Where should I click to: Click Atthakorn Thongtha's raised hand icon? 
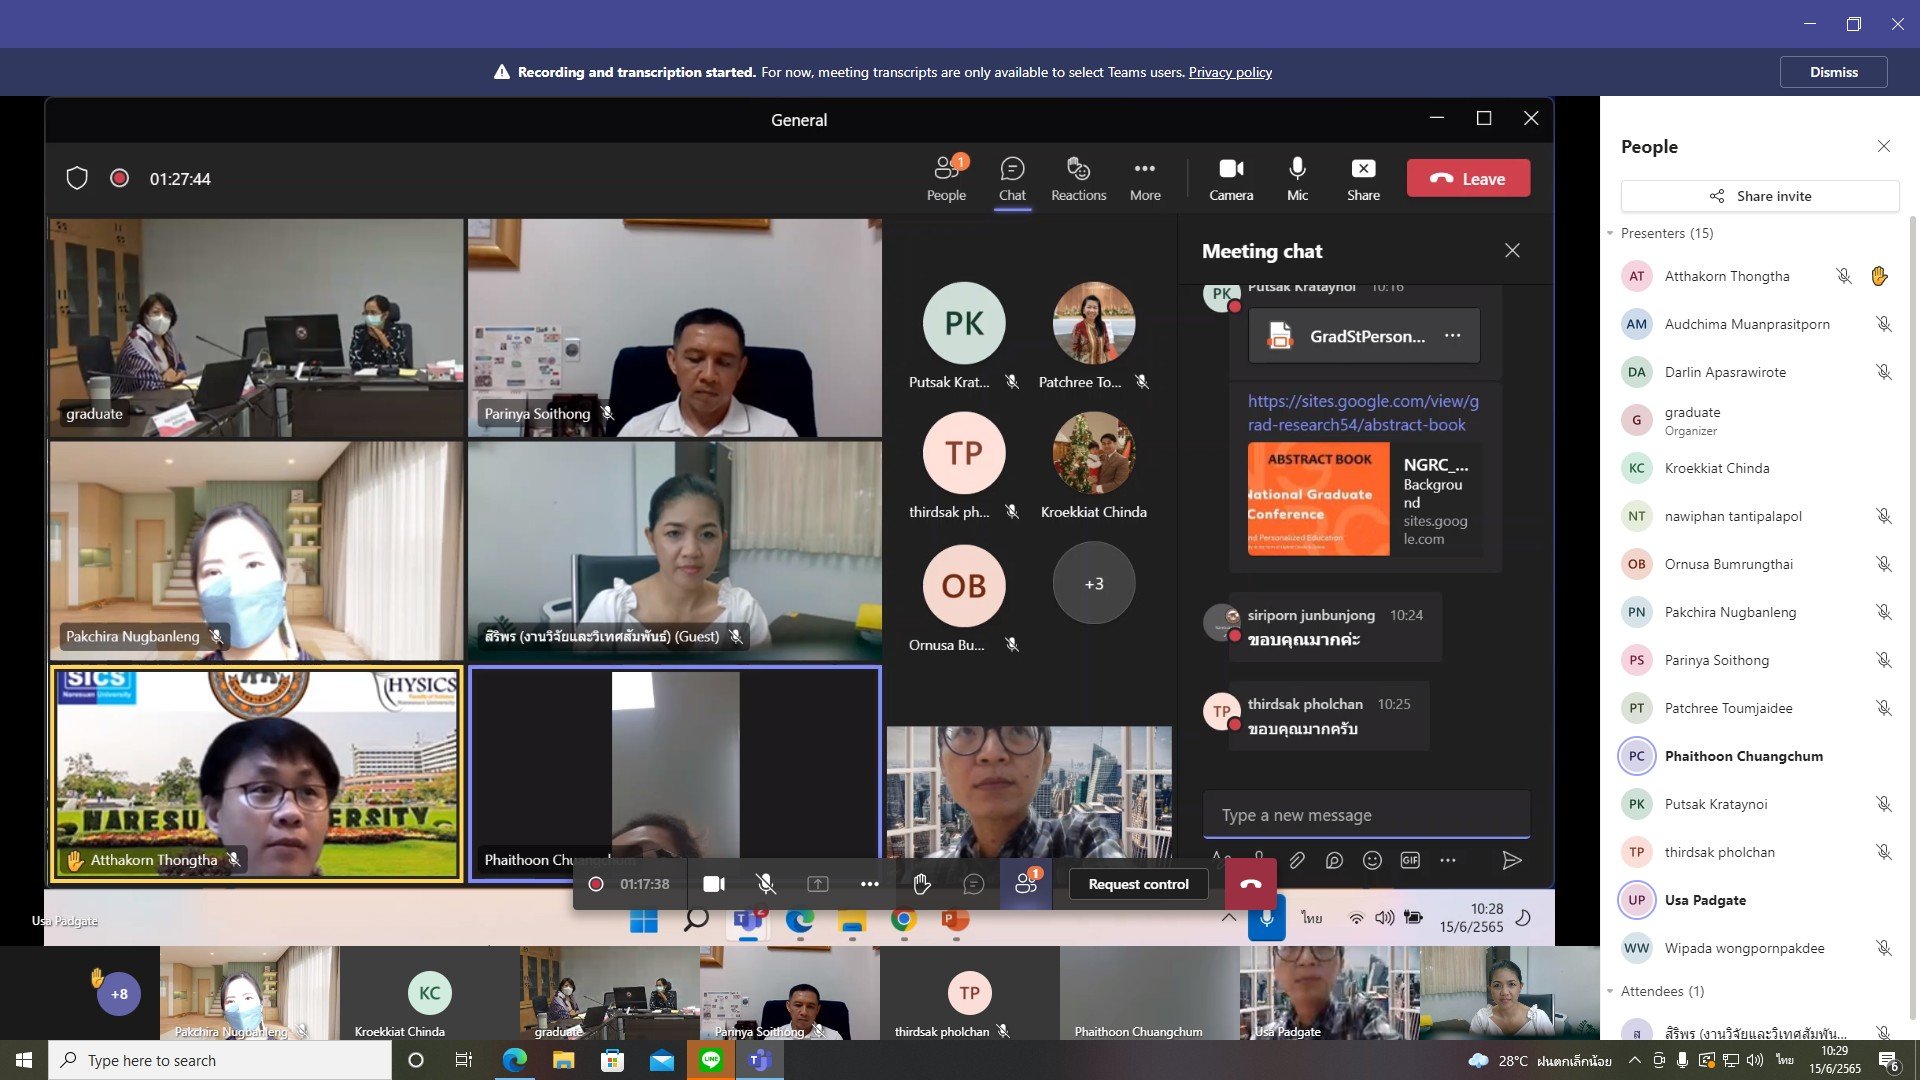(x=1879, y=276)
